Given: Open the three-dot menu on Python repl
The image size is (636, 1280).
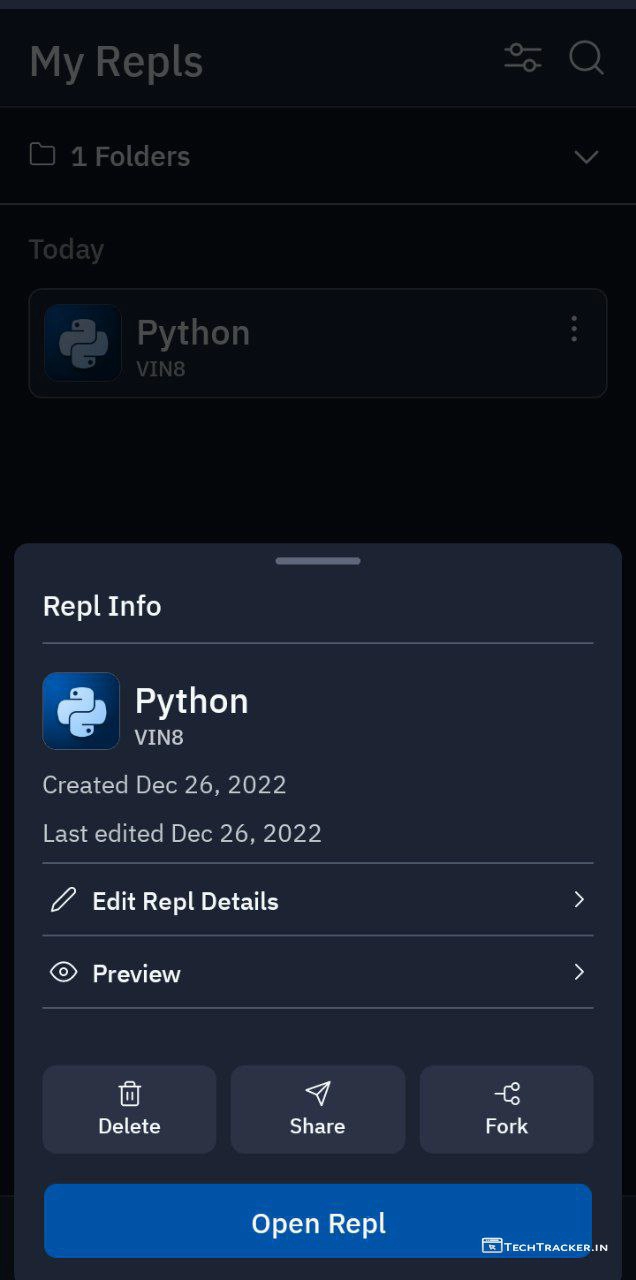Looking at the screenshot, I should [573, 329].
